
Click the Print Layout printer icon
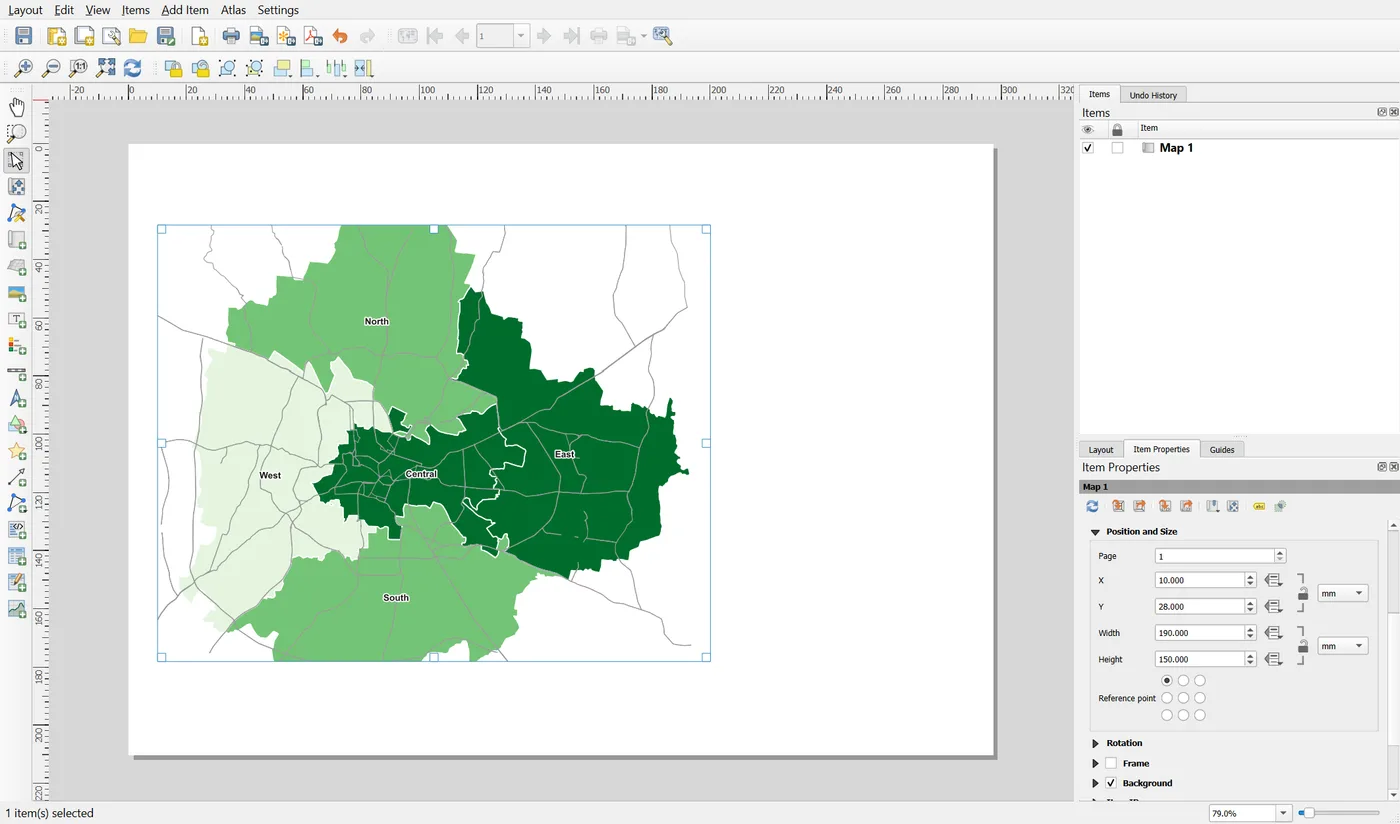click(x=231, y=37)
